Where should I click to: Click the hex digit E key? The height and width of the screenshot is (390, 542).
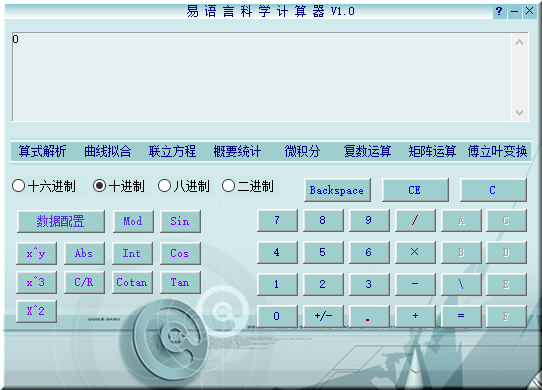click(x=506, y=284)
